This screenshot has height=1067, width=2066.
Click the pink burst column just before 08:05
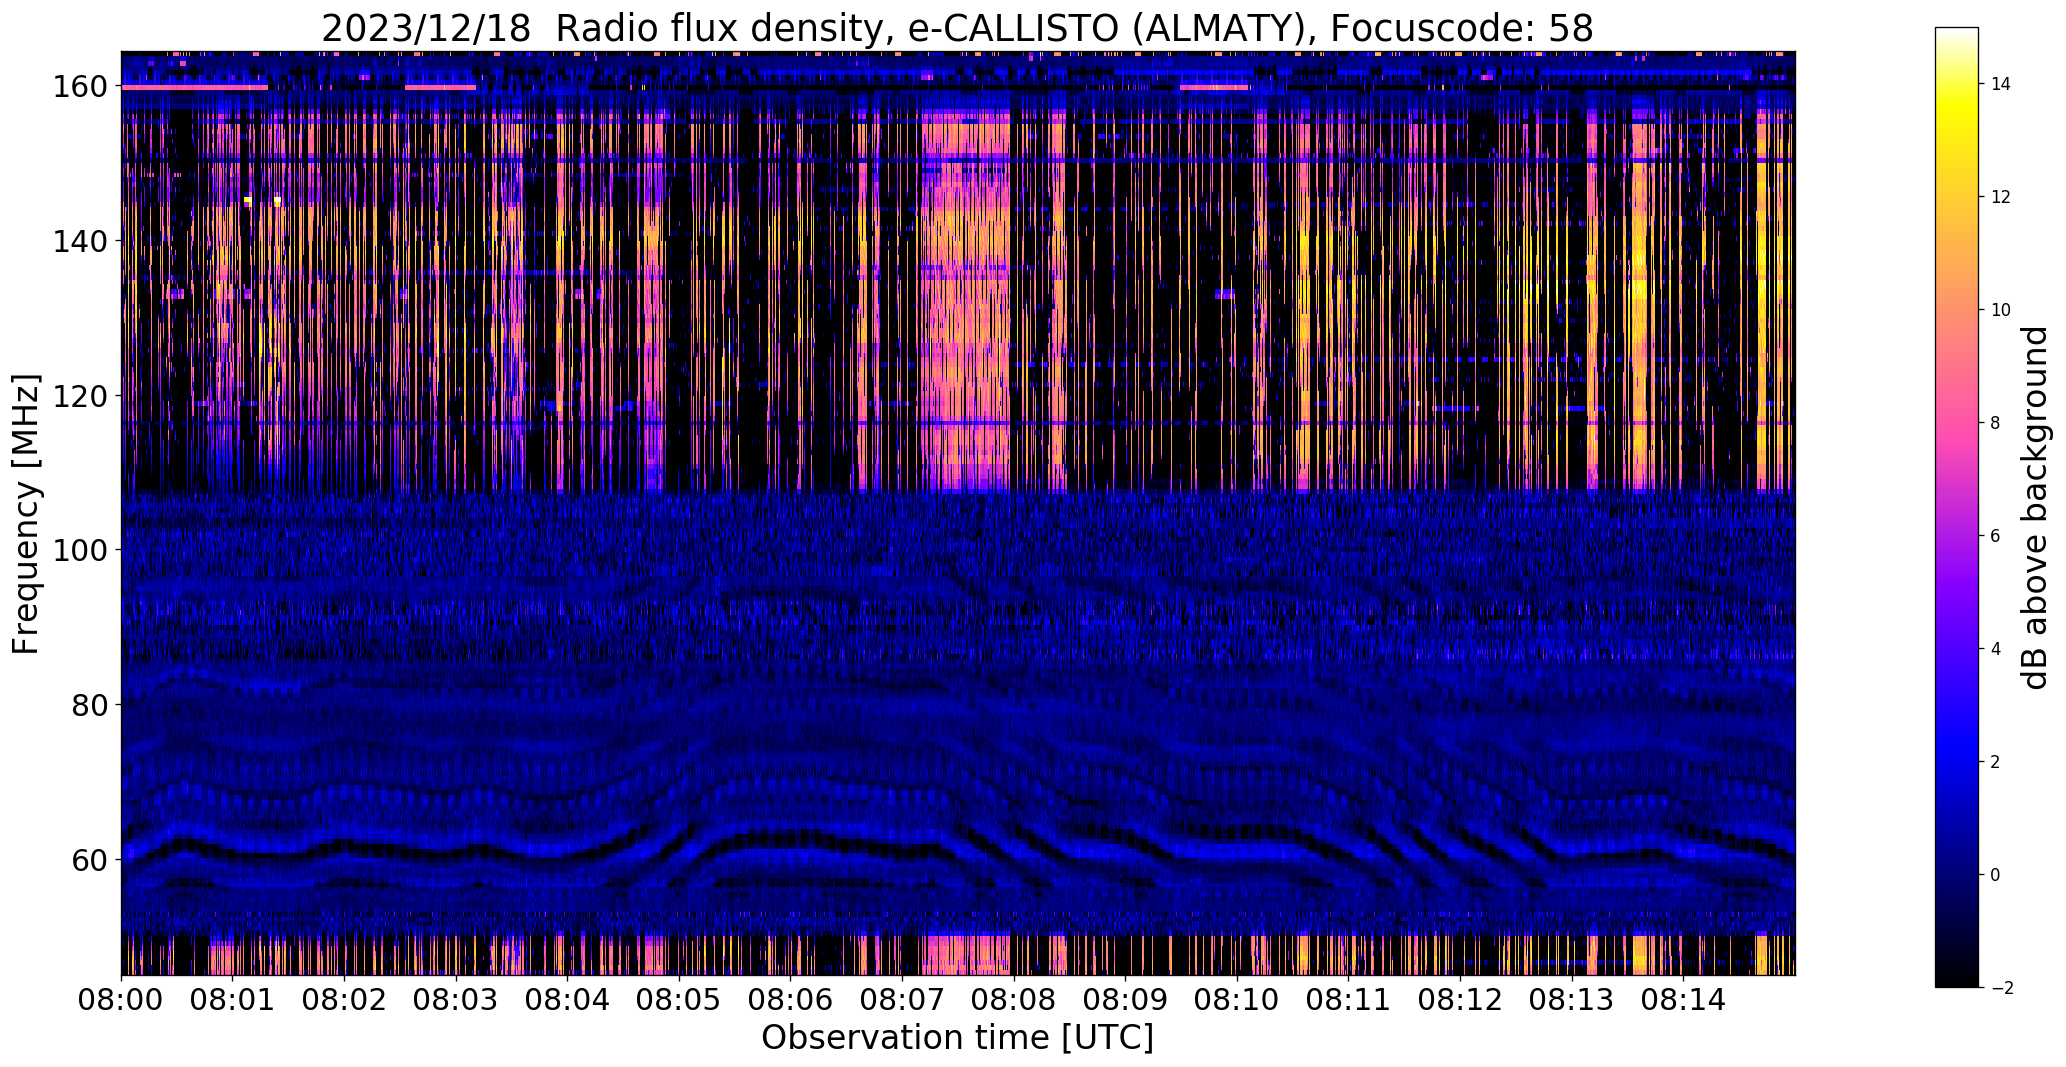coord(654,300)
